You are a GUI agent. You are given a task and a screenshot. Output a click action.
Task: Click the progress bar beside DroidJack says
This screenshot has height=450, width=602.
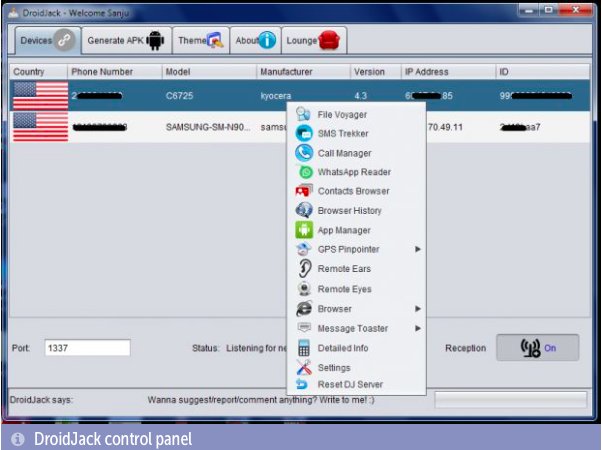pyautogui.click(x=511, y=399)
